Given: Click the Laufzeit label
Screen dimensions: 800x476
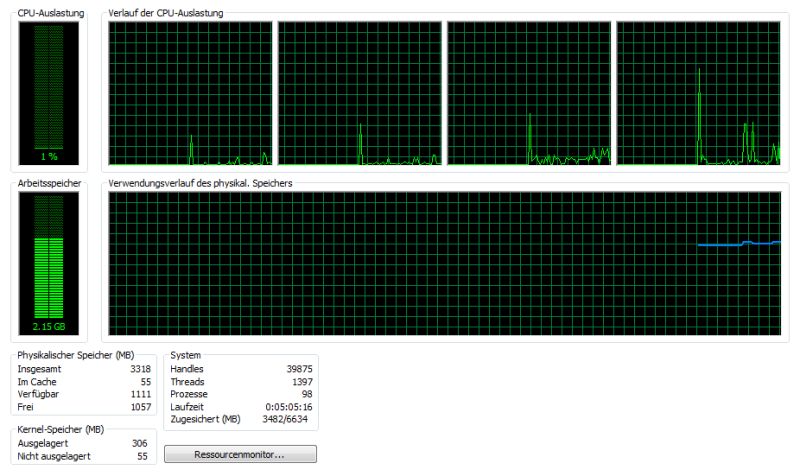Looking at the screenshot, I should 187,407.
